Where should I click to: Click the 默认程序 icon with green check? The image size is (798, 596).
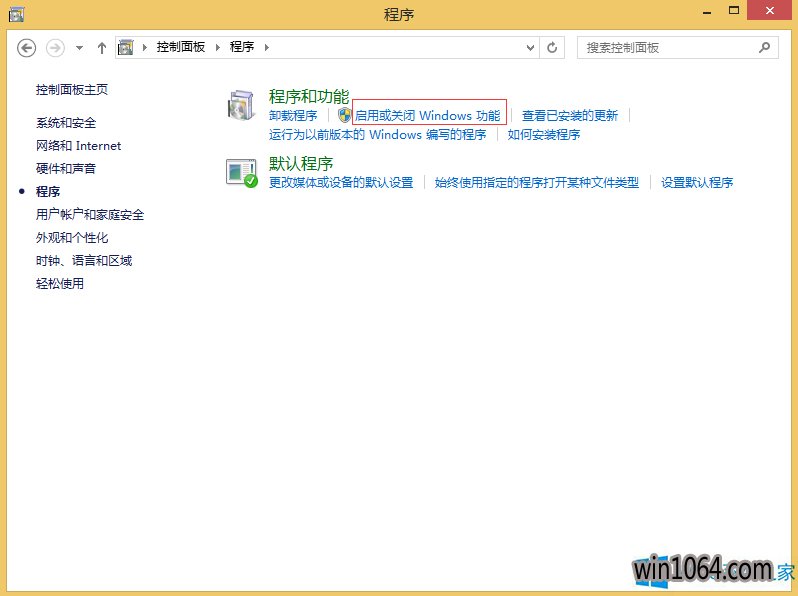tap(242, 173)
